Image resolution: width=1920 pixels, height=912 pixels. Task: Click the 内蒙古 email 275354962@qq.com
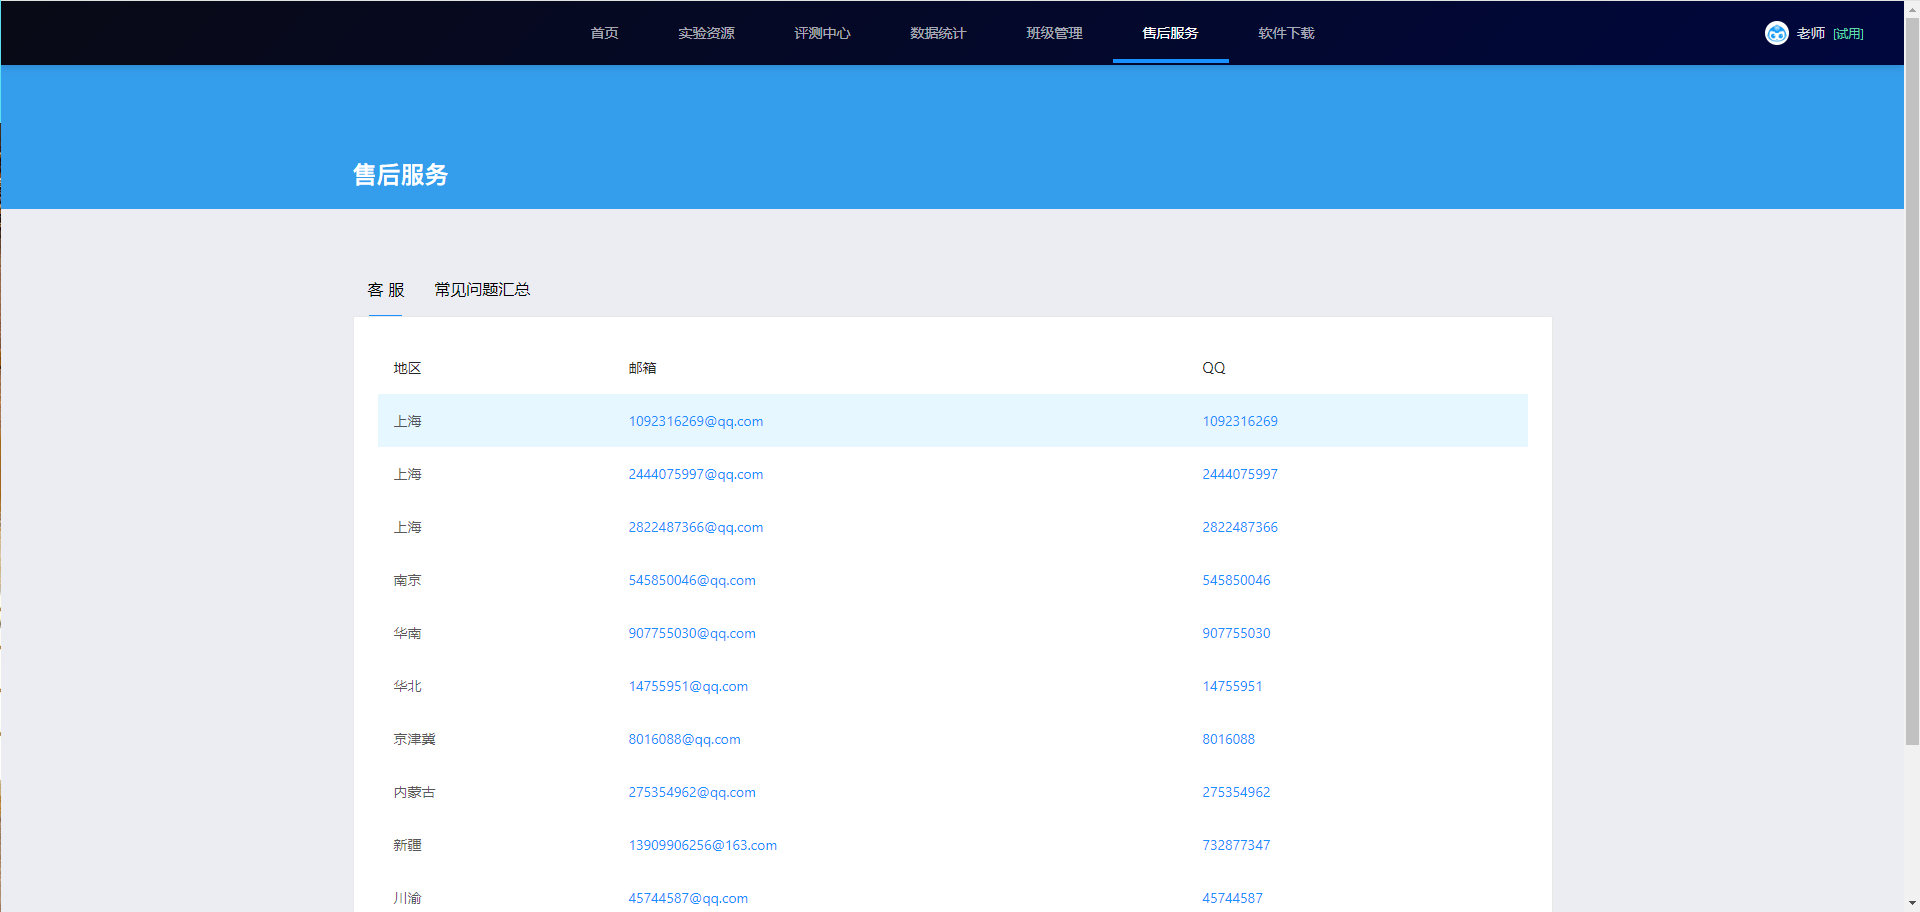point(691,792)
